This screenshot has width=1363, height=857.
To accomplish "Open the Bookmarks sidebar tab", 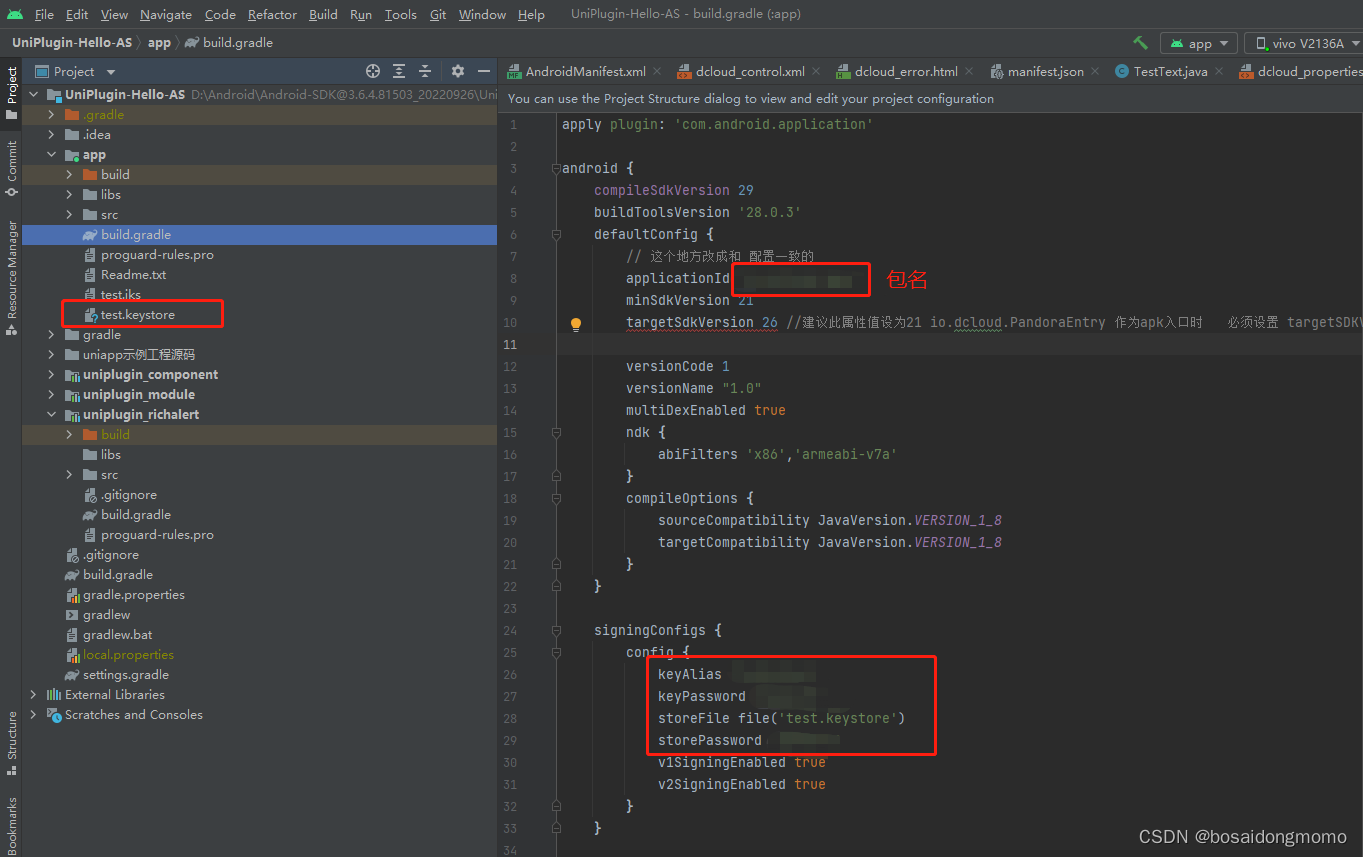I will tap(11, 825).
